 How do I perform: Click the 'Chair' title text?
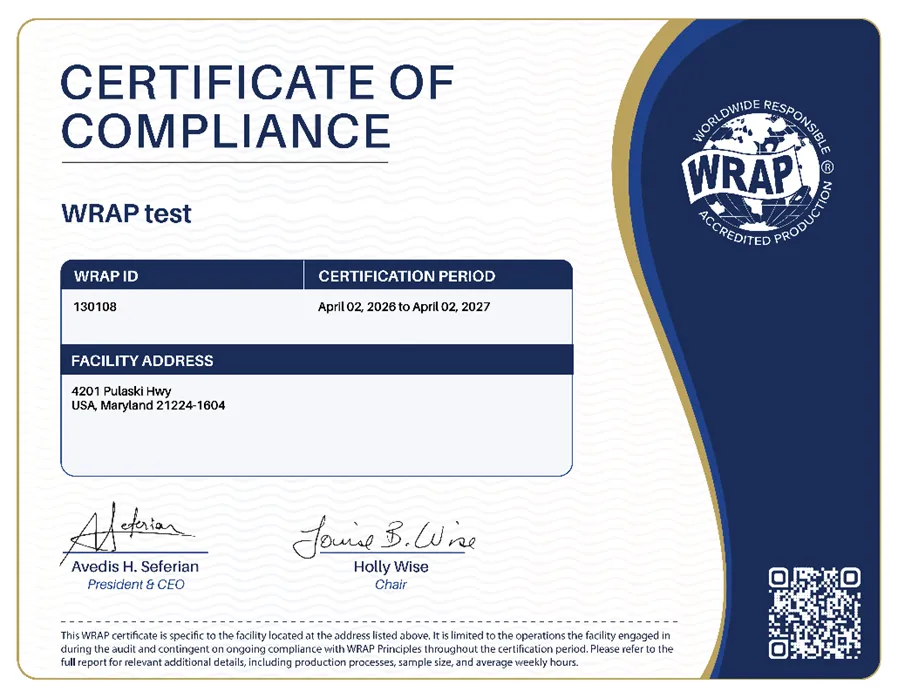(391, 585)
